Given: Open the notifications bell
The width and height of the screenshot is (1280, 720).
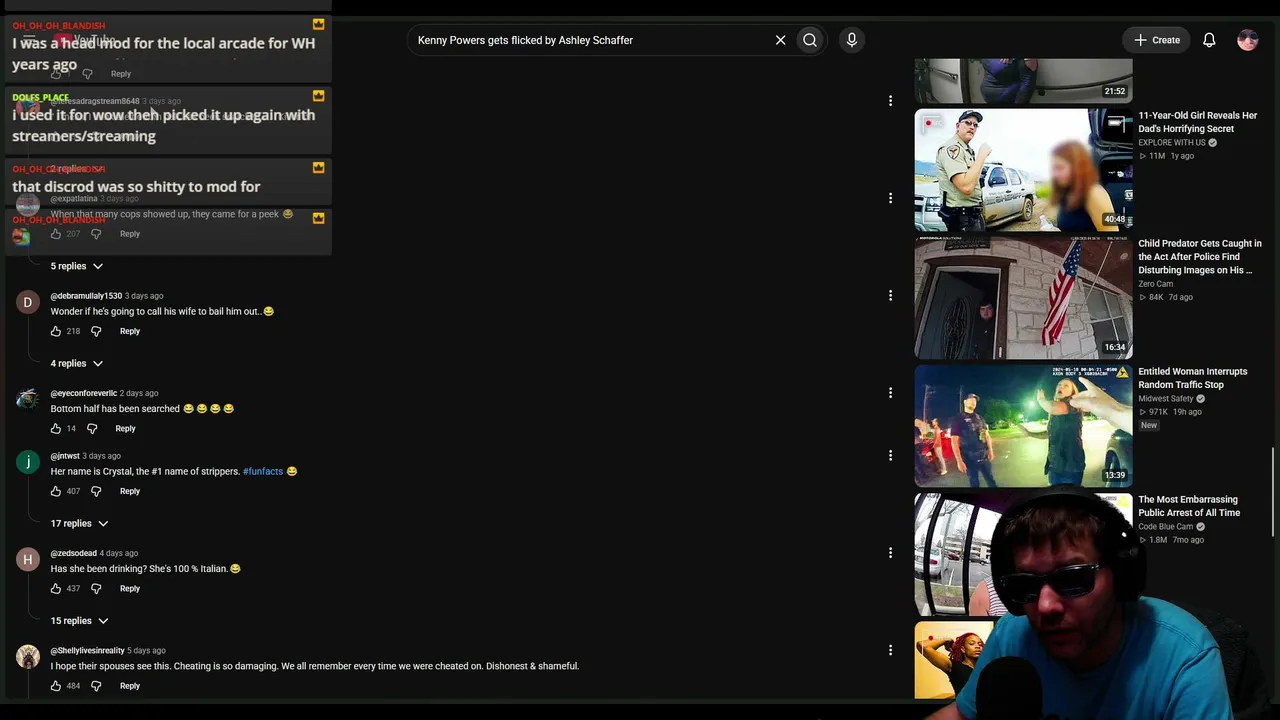Looking at the screenshot, I should click(1209, 40).
